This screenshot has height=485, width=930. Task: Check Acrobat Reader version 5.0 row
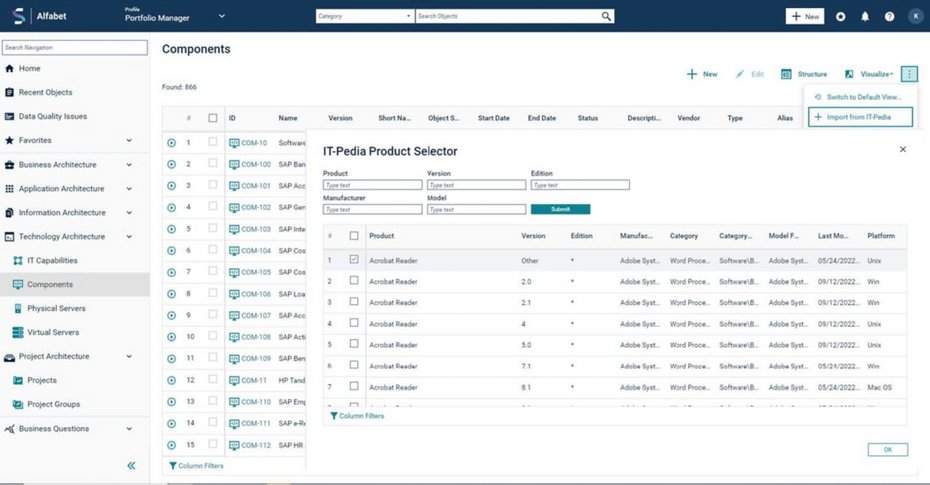tap(354, 344)
